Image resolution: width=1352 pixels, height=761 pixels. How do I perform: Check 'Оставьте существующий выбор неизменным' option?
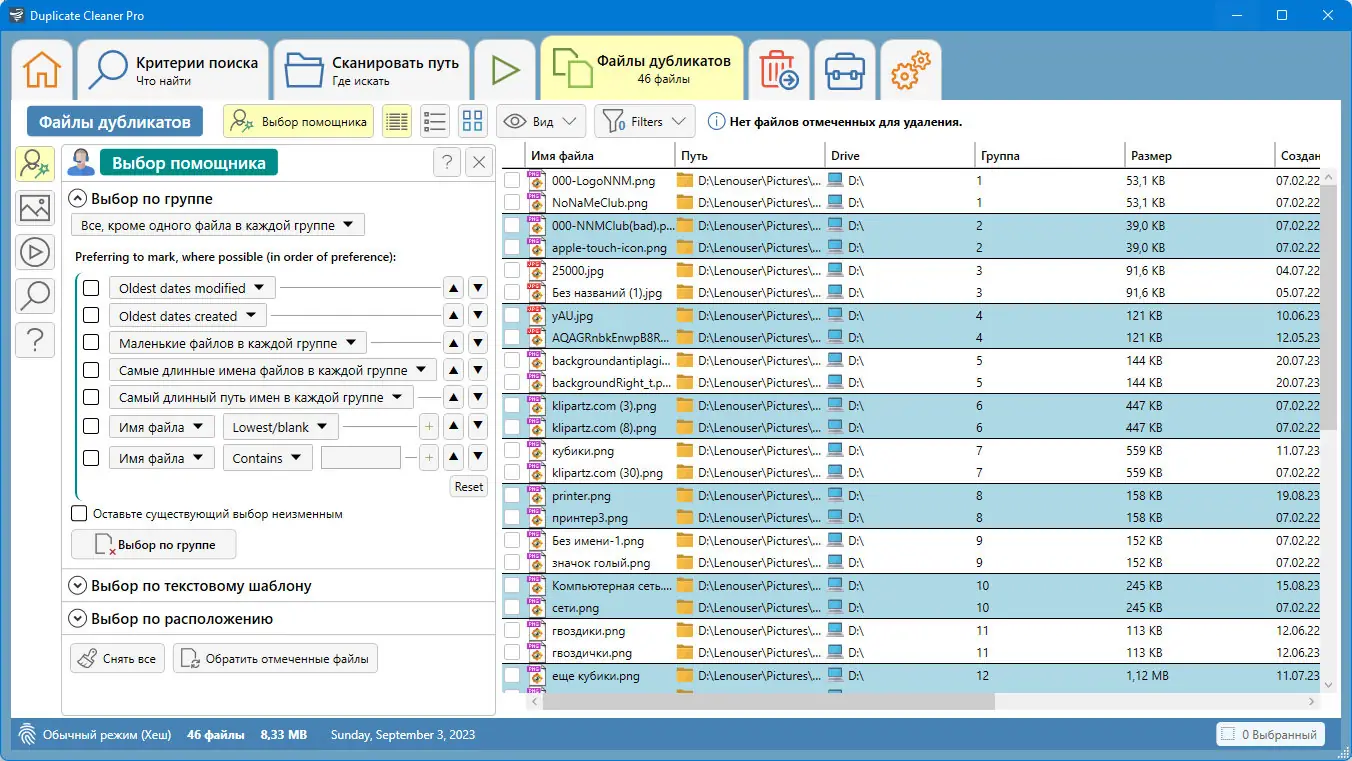click(79, 514)
